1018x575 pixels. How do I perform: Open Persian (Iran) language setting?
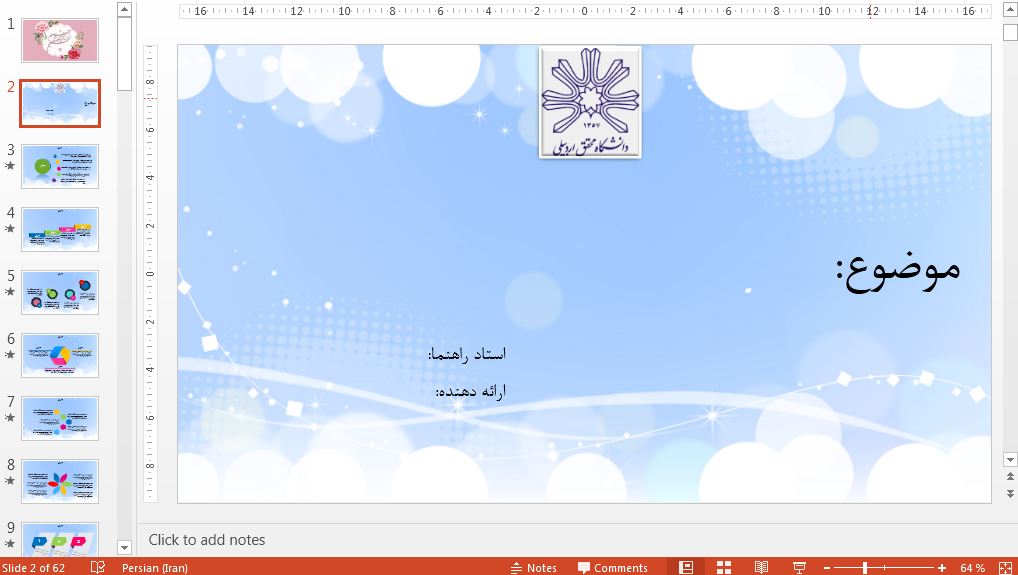tap(154, 567)
